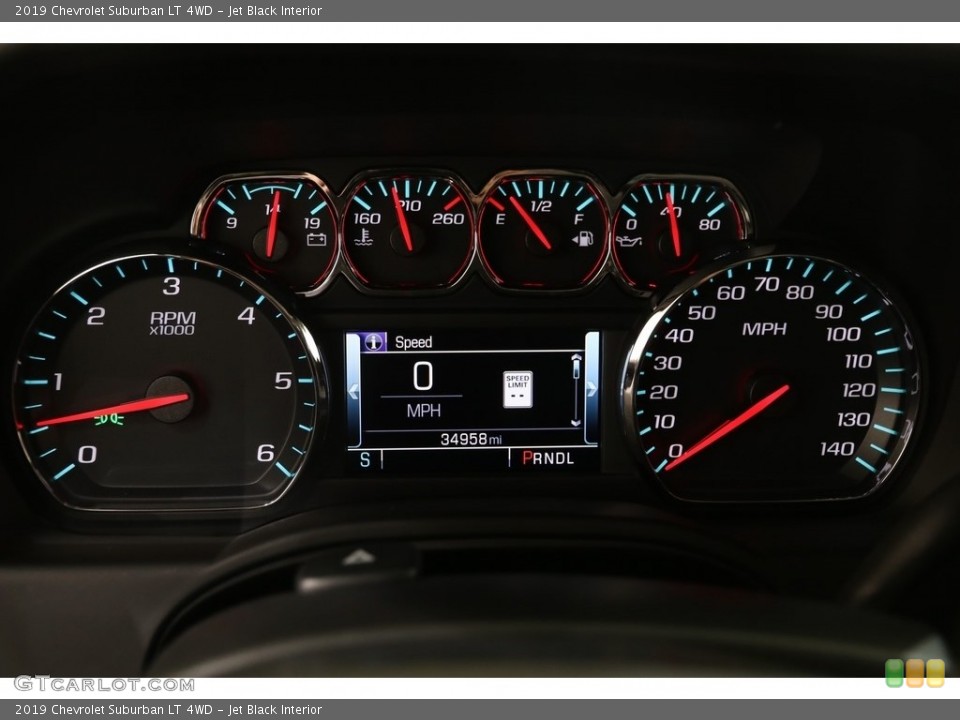
Task: Click the odometer reading 34958 mi
Action: [471, 439]
